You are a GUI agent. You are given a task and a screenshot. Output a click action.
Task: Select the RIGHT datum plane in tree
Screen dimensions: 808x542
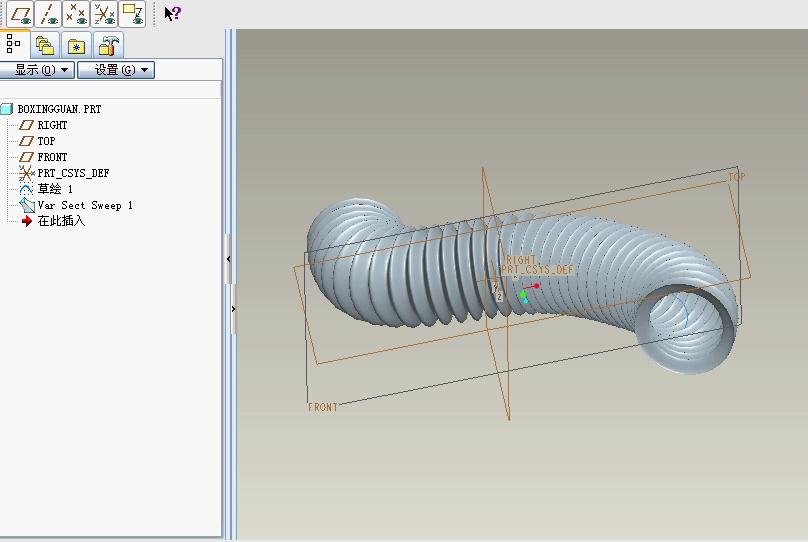click(52, 125)
